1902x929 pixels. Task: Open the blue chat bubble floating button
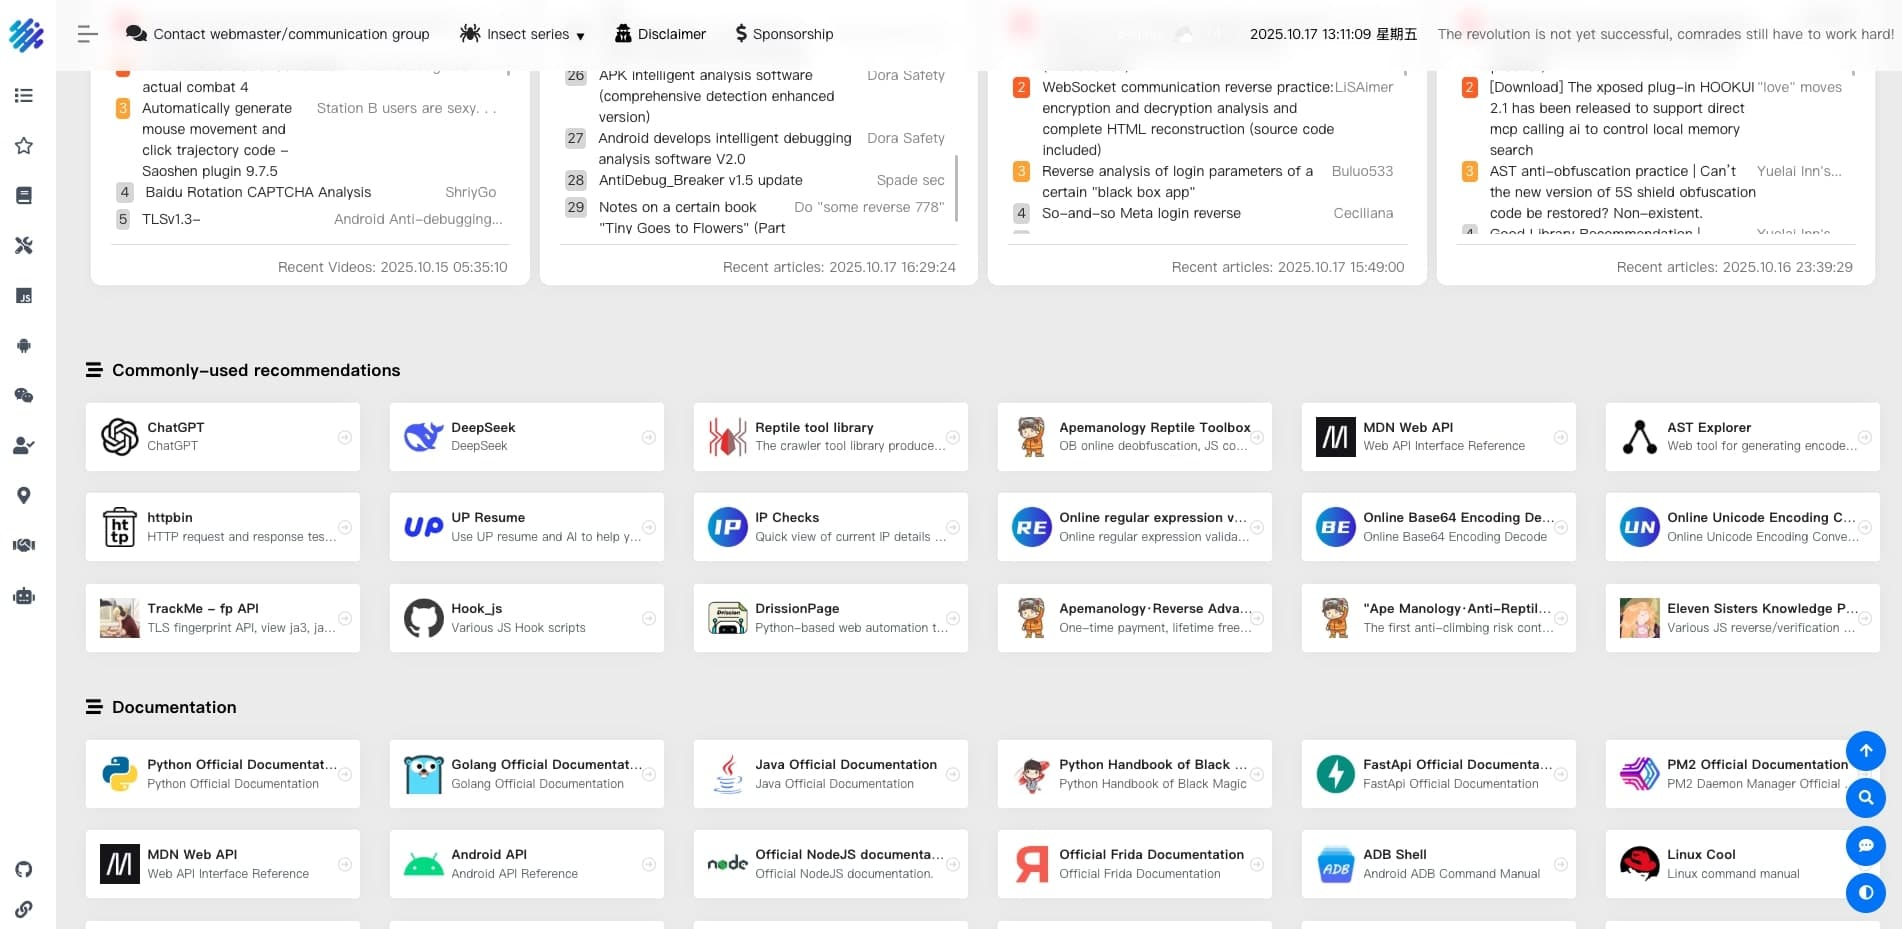[x=1865, y=846]
